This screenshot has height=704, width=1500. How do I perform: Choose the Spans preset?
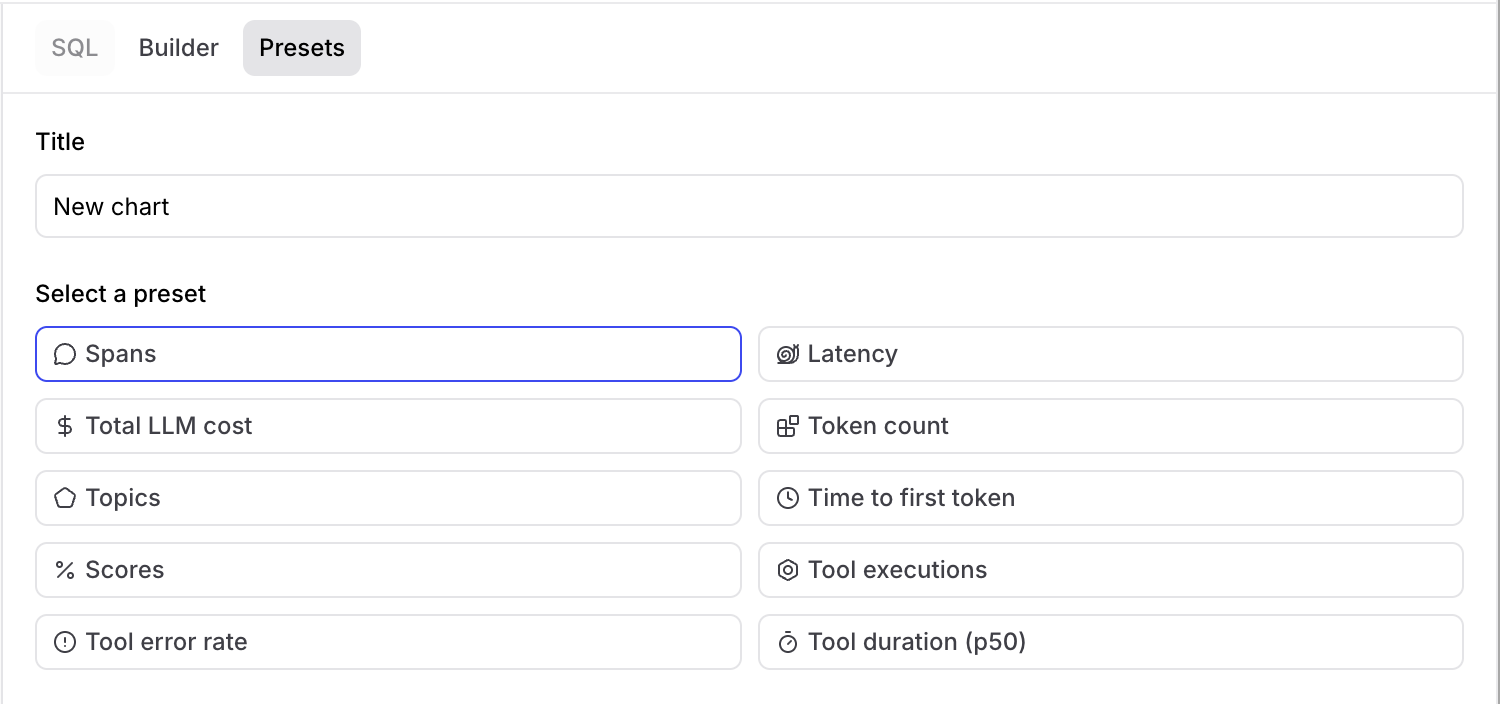tap(388, 354)
